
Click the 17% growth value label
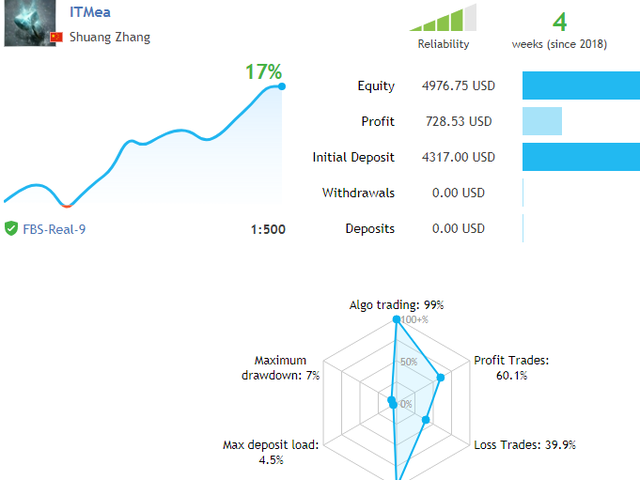coord(263,72)
